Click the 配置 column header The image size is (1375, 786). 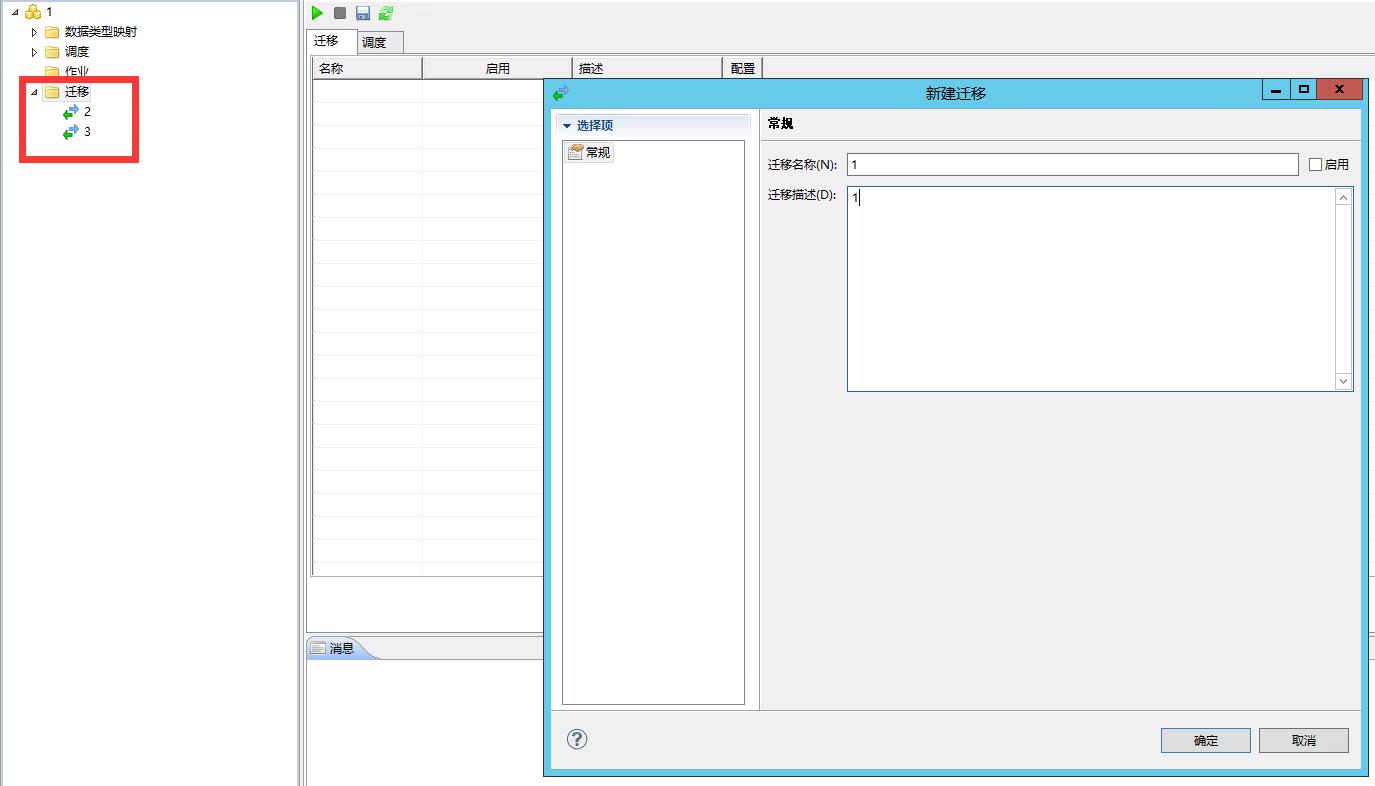click(x=743, y=68)
